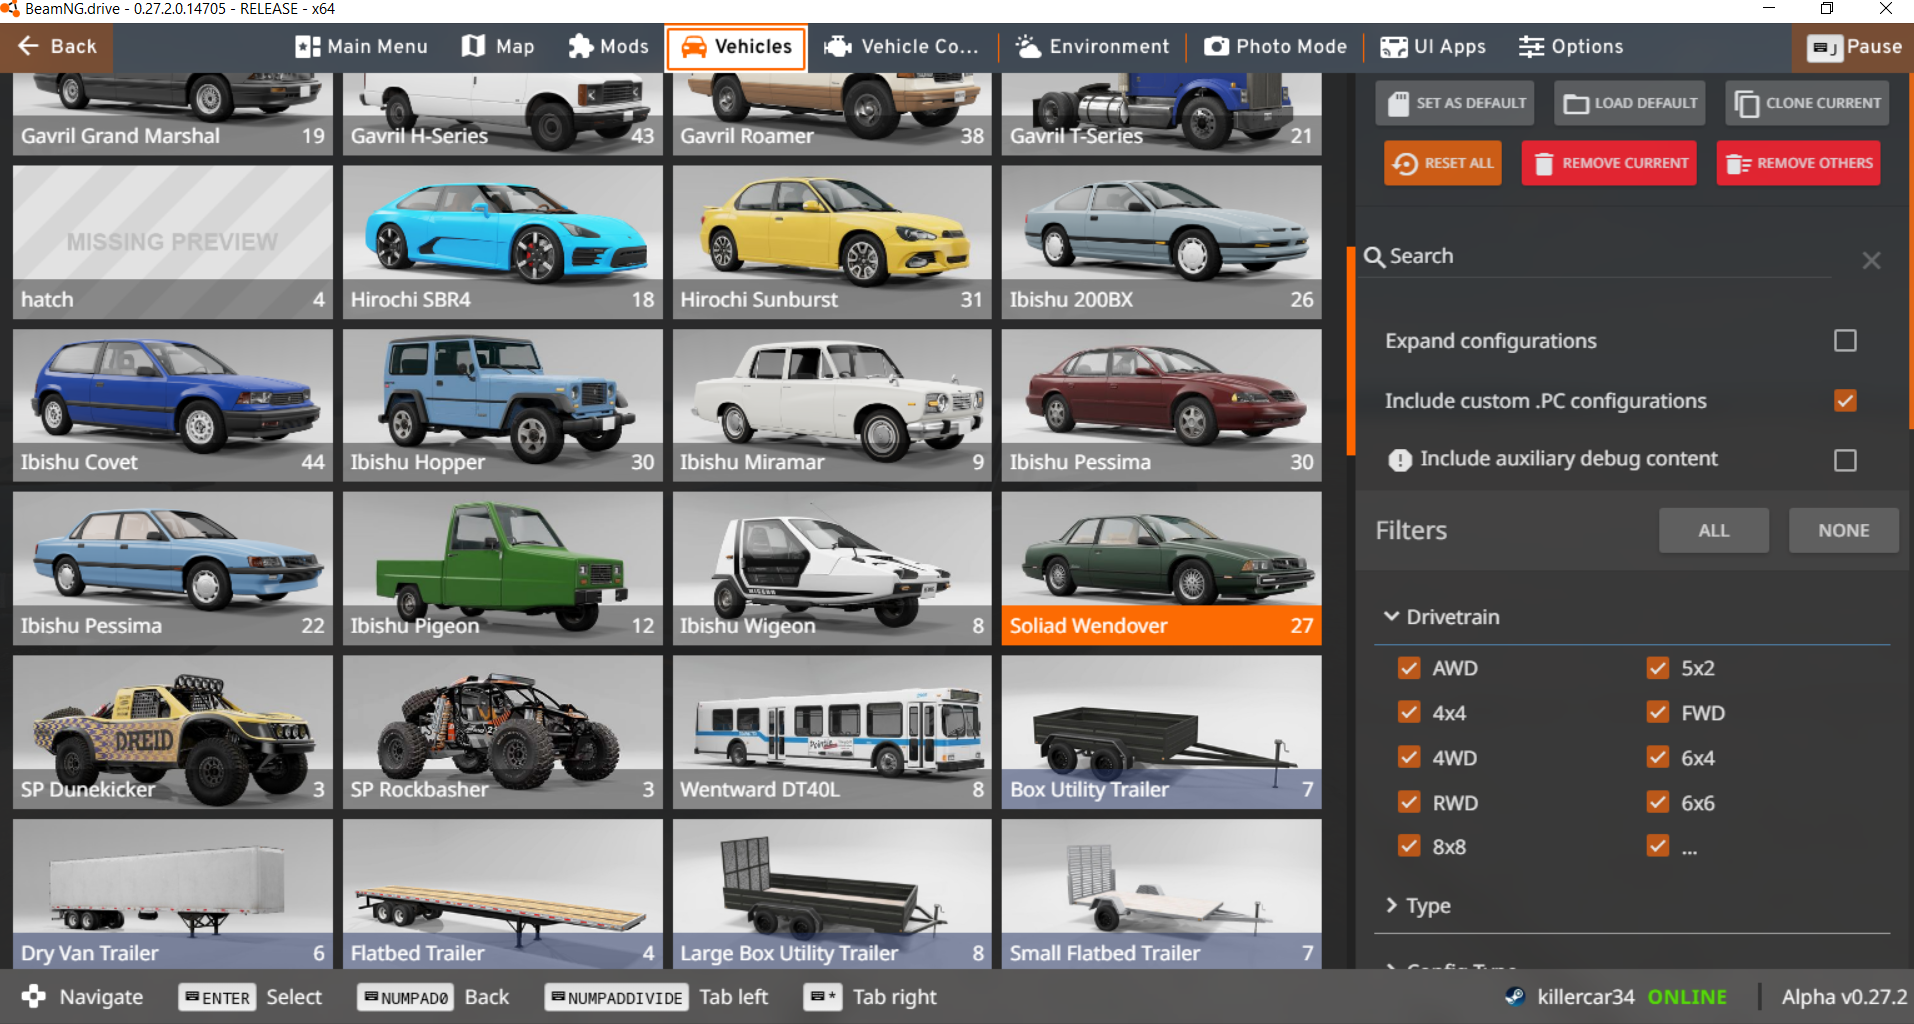
Task: Click the Back arrow button
Action: (57, 47)
